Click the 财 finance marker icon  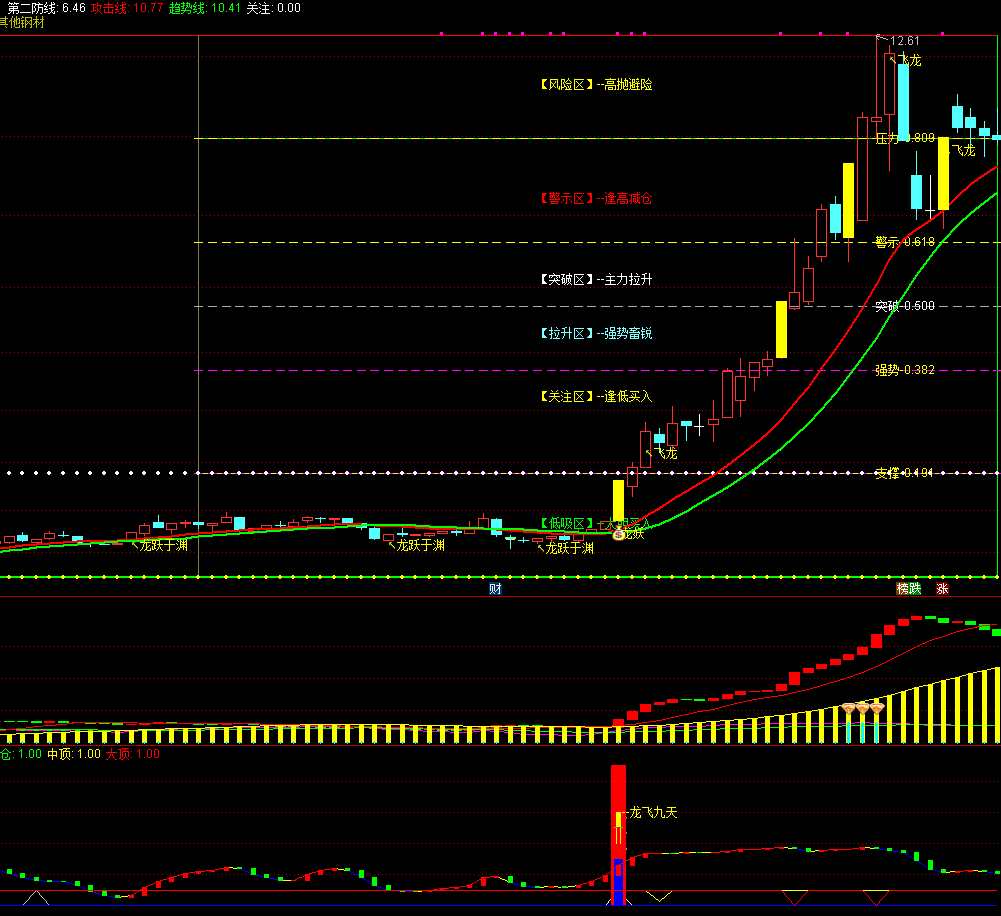[495, 588]
